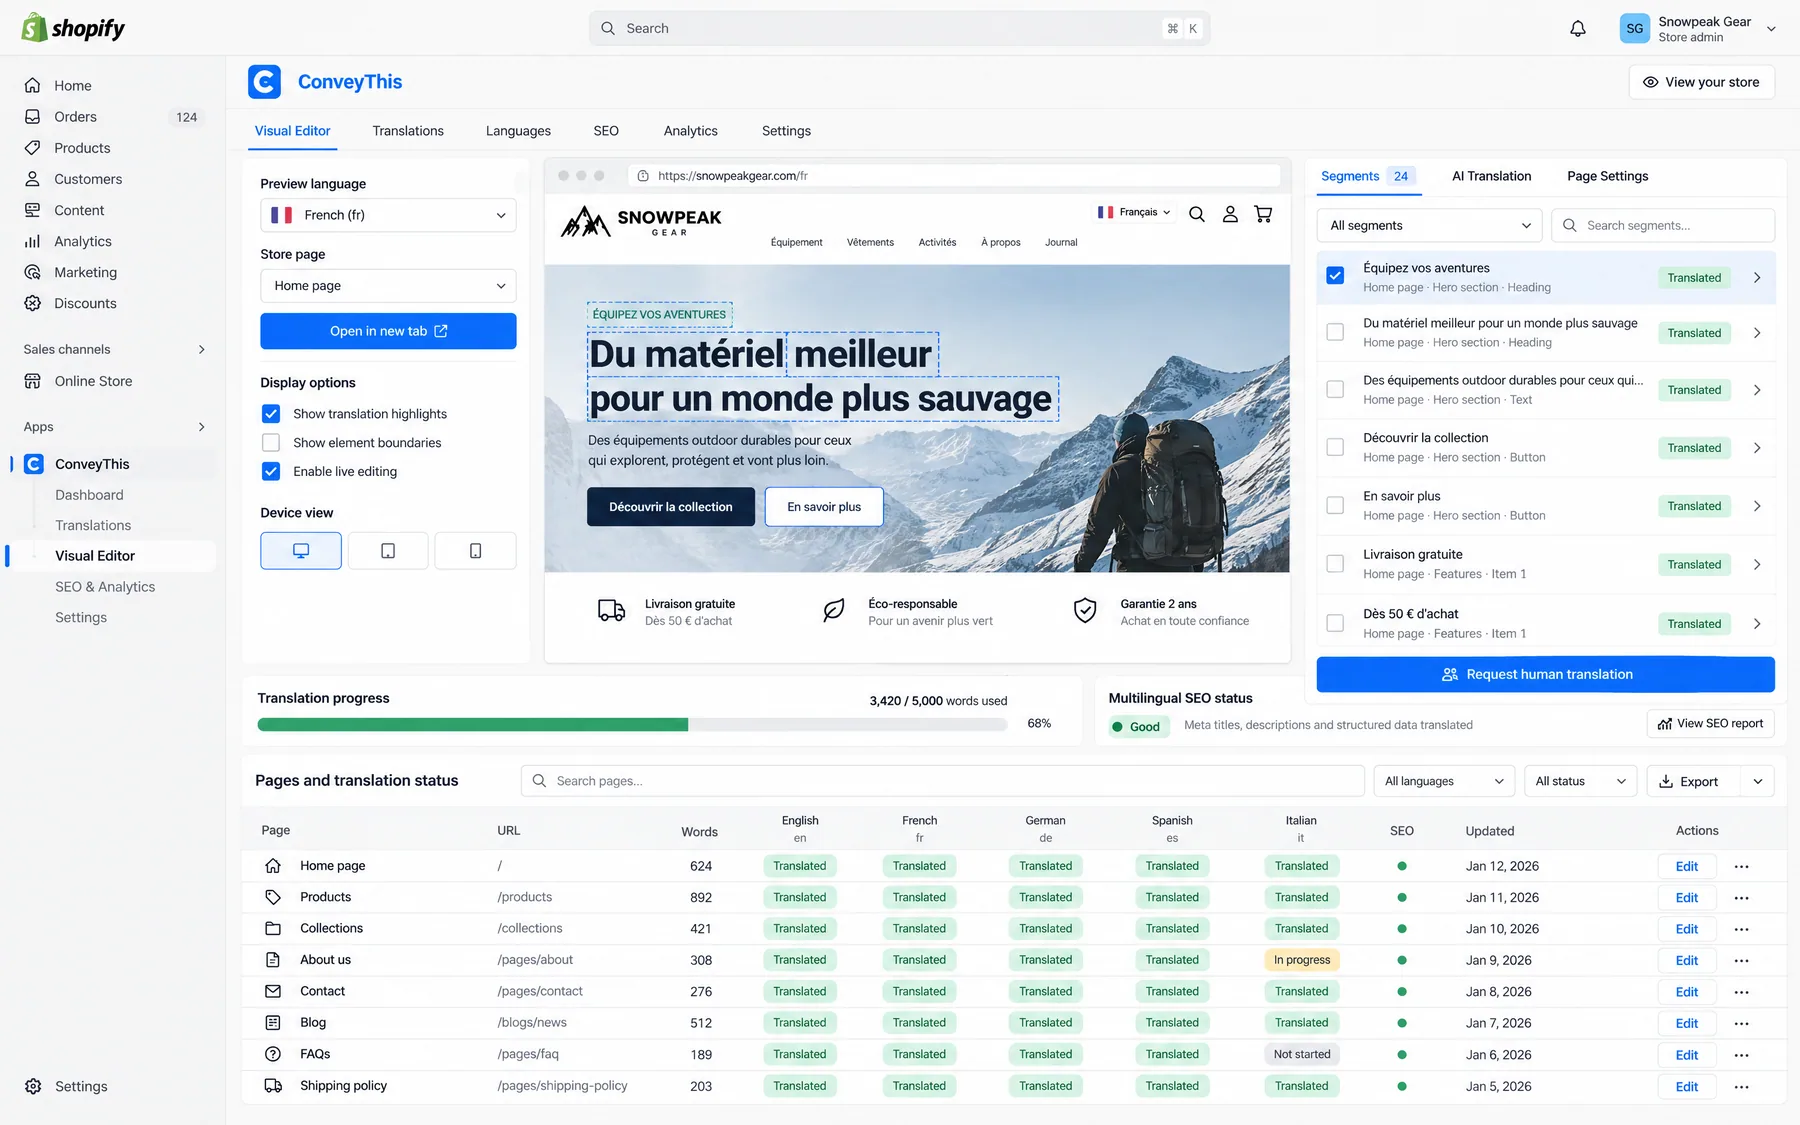The image size is (1800, 1125).
Task: Open the AI Translation tab
Action: click(1491, 176)
